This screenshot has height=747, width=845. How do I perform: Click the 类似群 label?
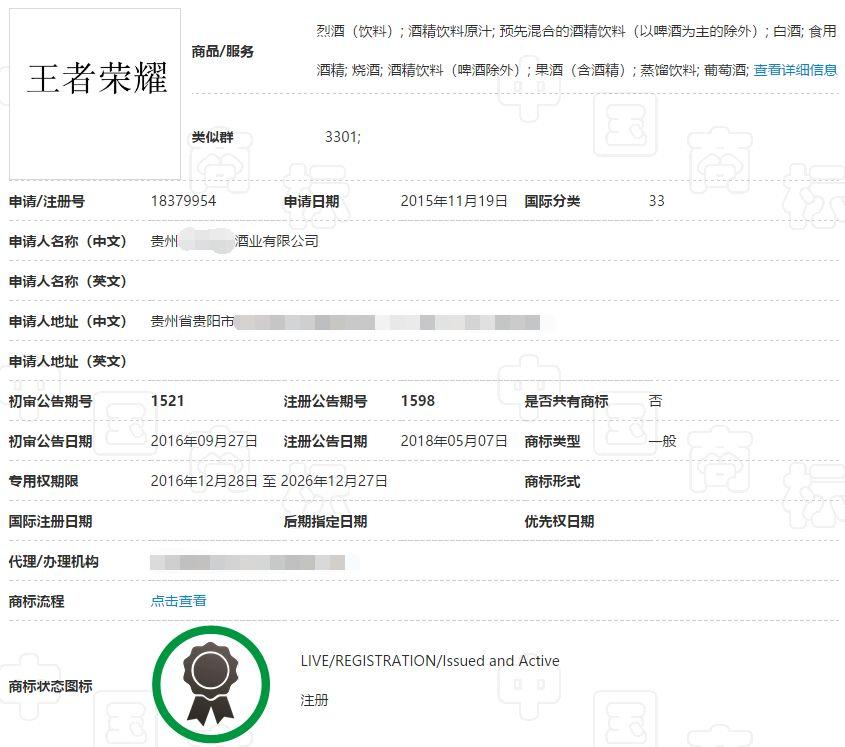[212, 137]
